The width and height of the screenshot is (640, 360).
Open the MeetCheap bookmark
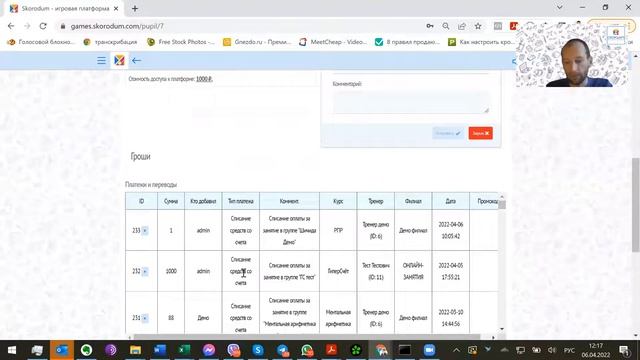333,42
